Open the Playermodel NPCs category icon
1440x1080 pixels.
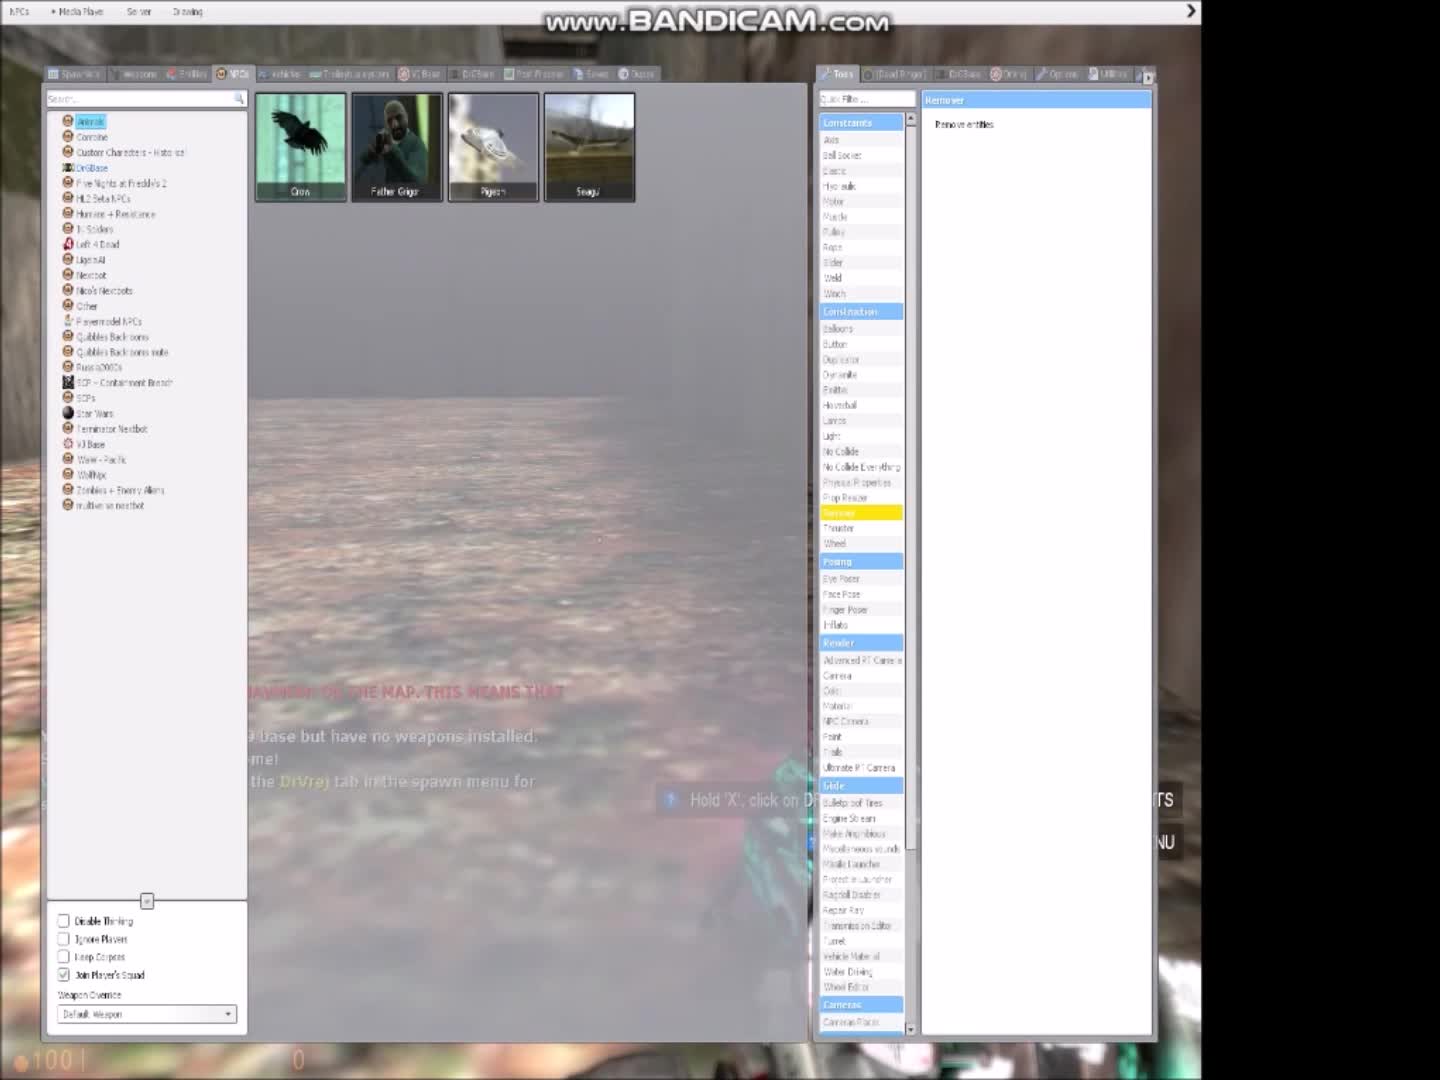(x=68, y=321)
